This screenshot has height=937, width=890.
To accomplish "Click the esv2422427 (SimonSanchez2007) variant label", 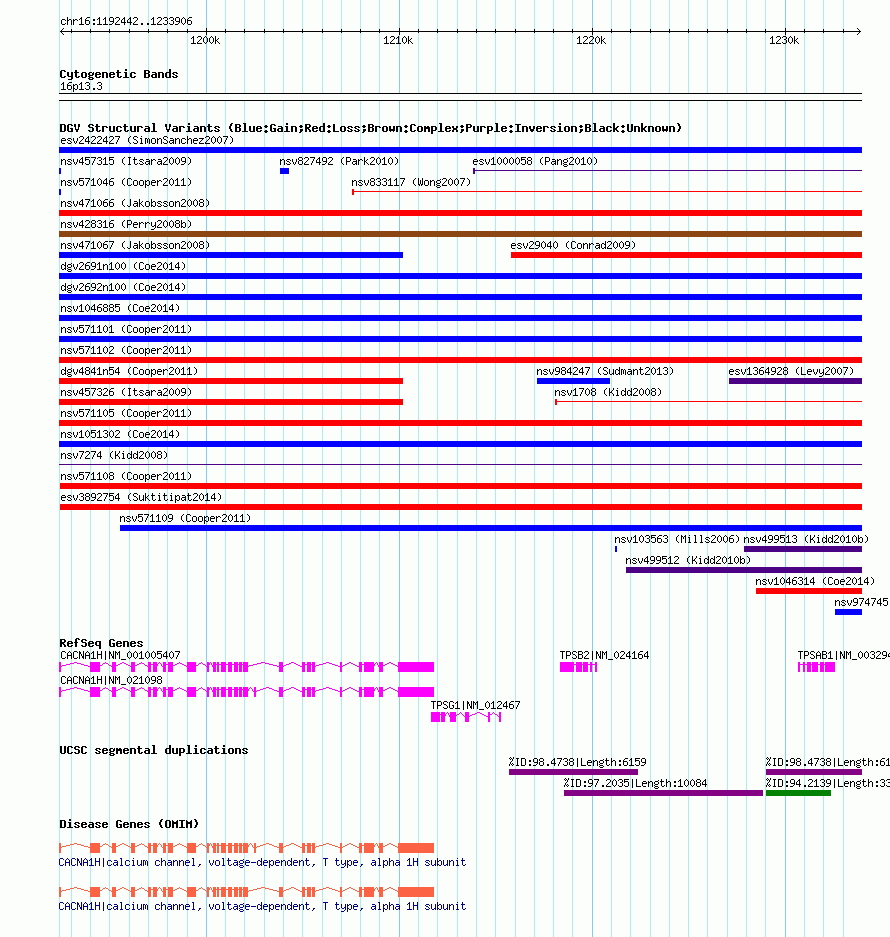I will pos(147,140).
